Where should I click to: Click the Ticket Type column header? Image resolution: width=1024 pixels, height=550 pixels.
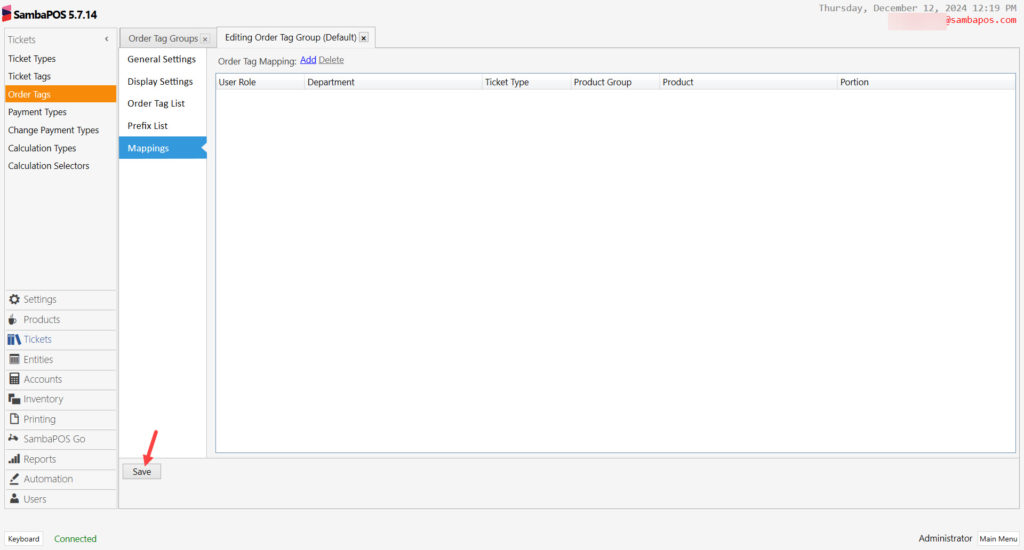point(526,82)
